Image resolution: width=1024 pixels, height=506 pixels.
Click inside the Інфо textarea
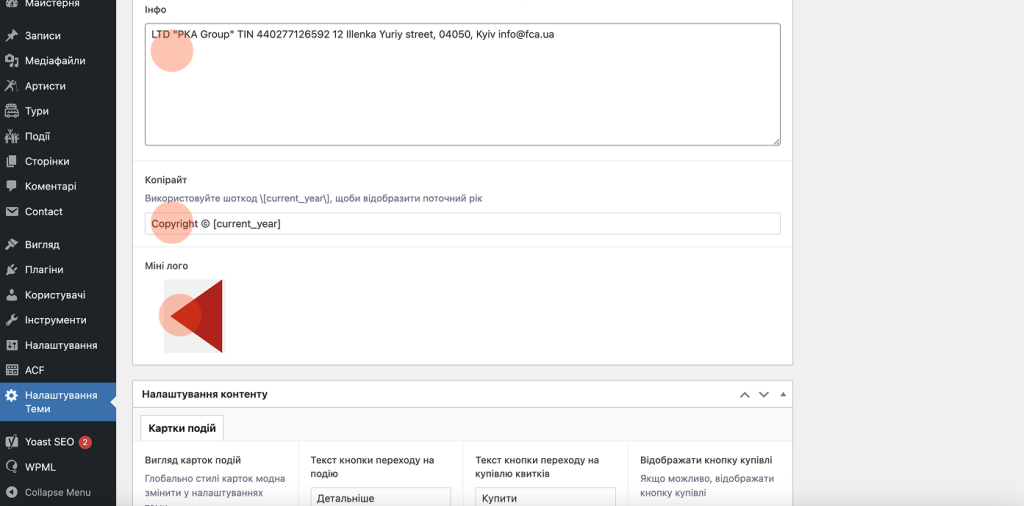462,90
